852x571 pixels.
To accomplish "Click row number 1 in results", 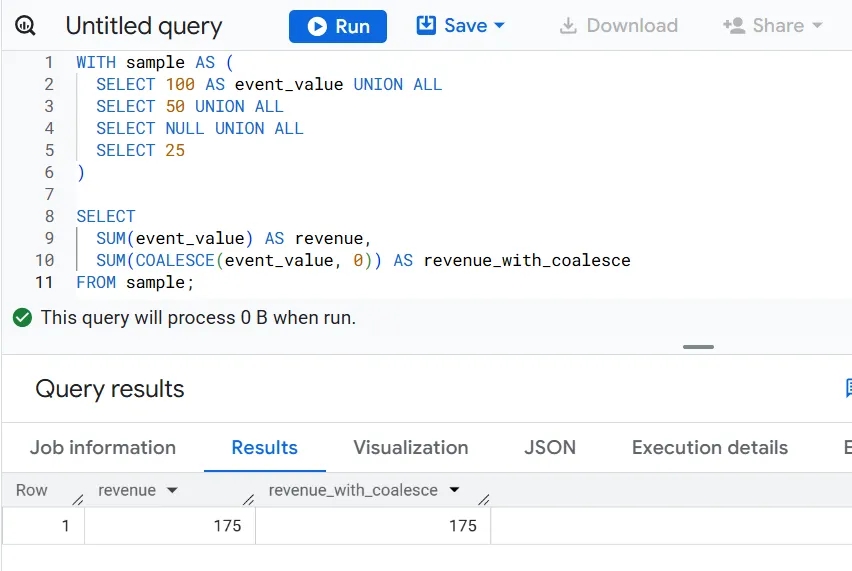I will pos(65,526).
